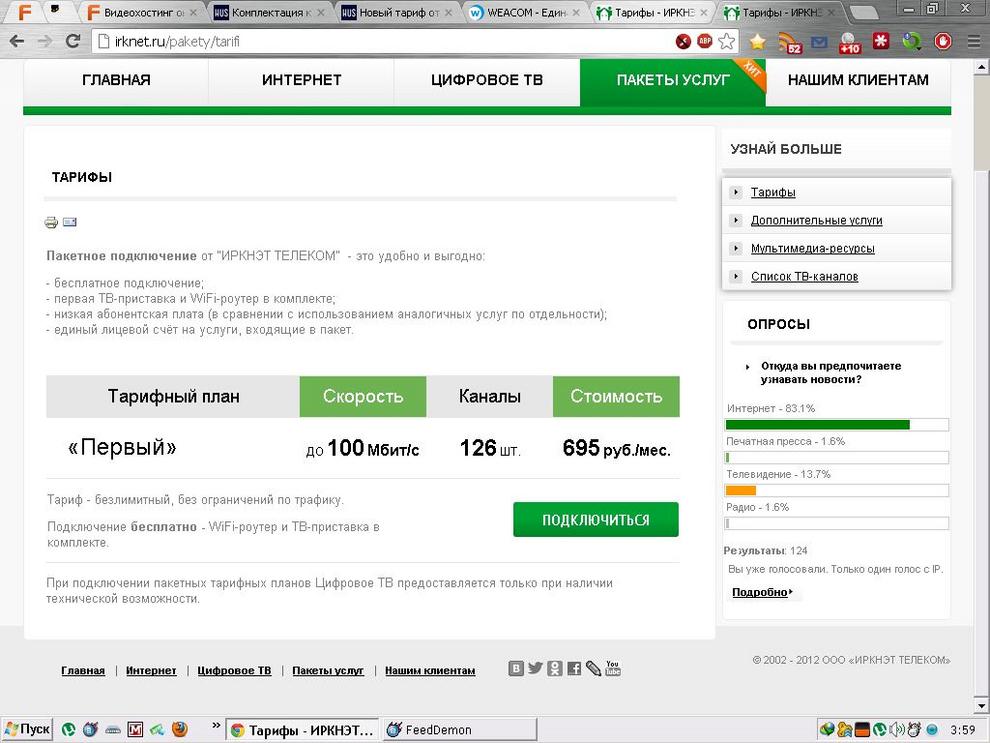Image resolution: width=990 pixels, height=743 pixels.
Task: Click the page scrollbar down arrow
Action: tap(981, 705)
